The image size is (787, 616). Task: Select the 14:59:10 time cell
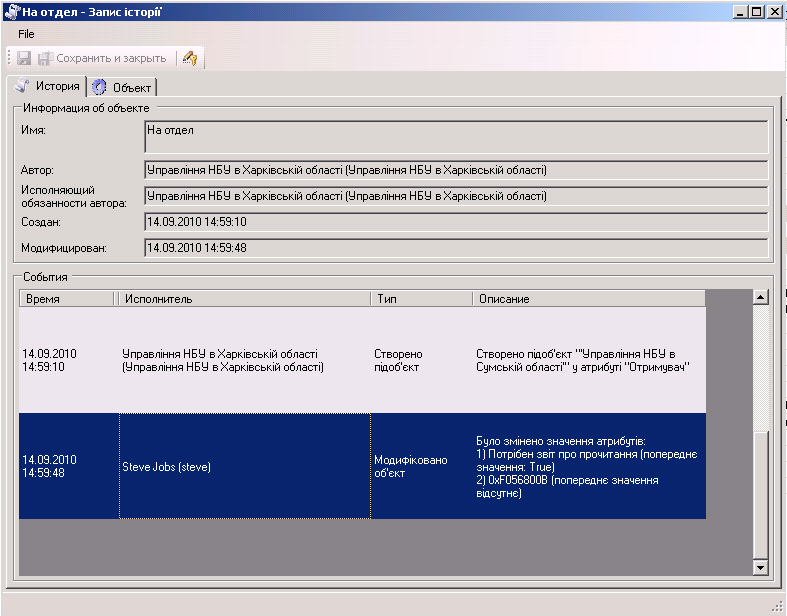click(x=69, y=360)
